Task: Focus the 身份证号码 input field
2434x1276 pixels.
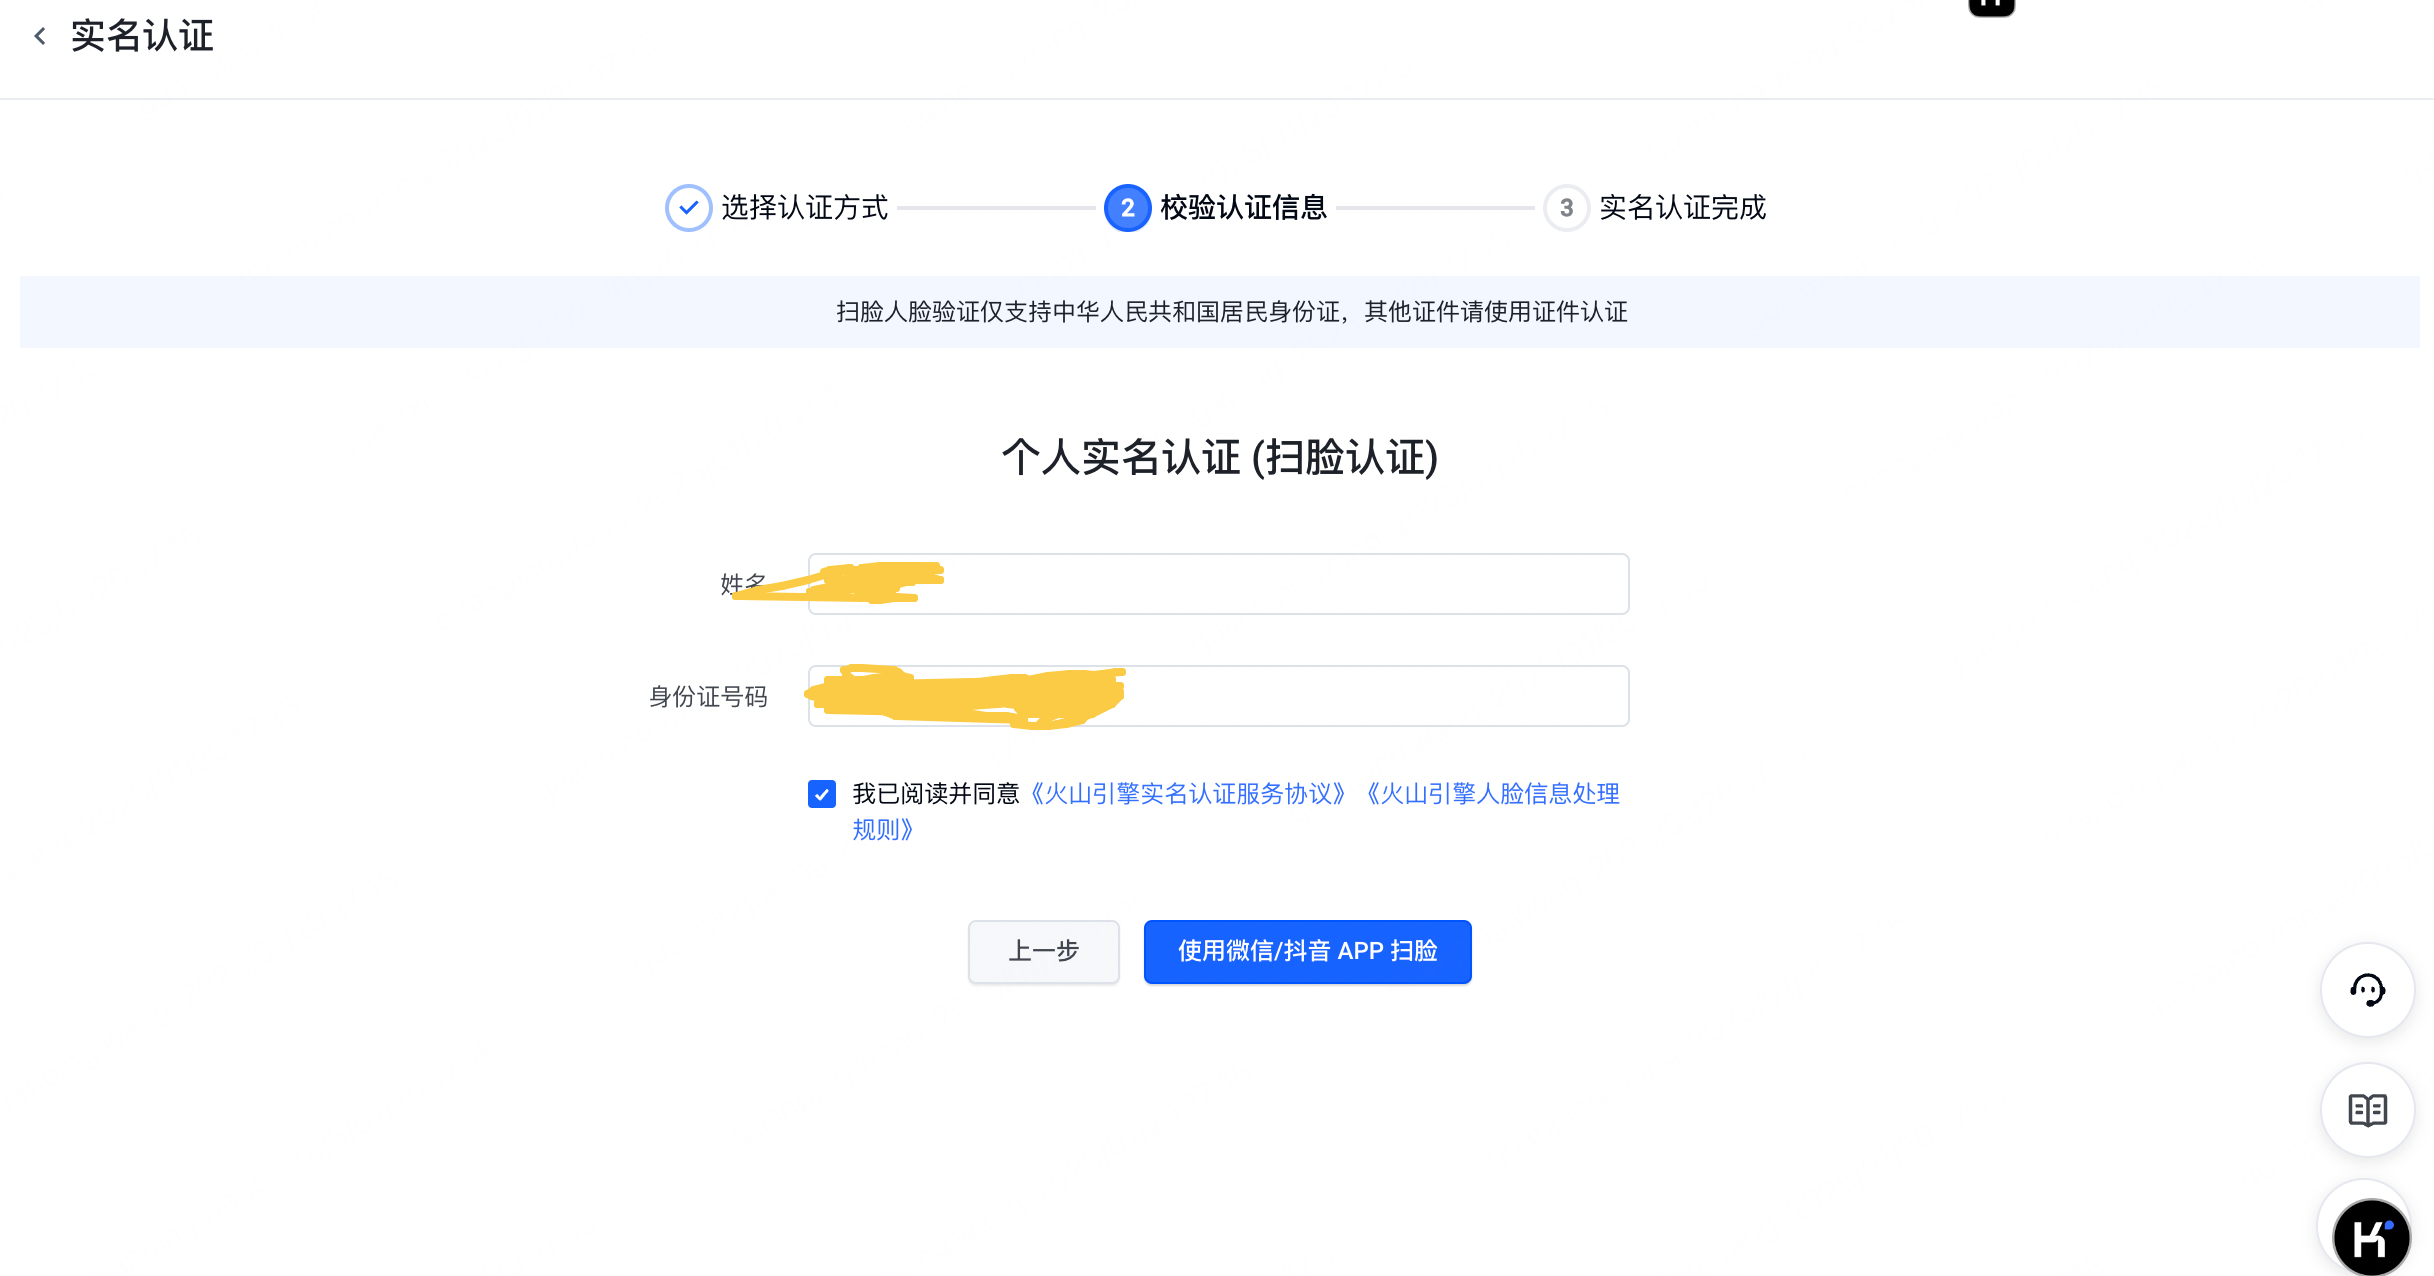Action: (1218, 696)
